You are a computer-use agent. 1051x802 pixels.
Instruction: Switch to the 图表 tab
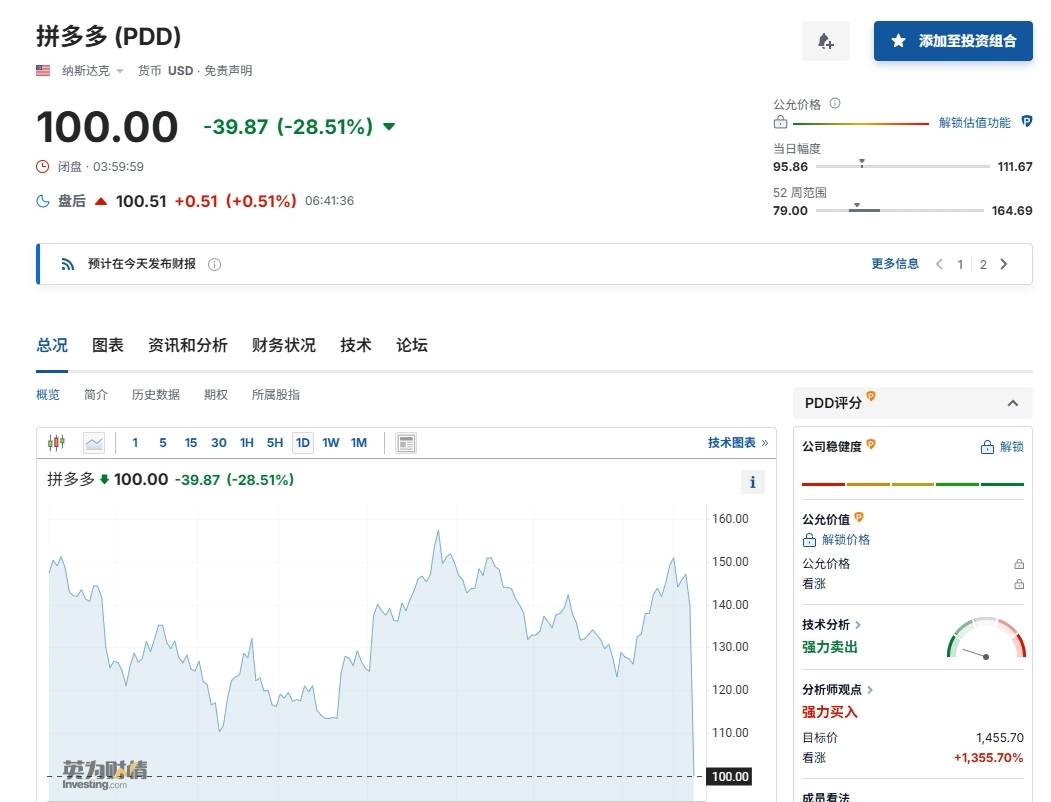(x=108, y=345)
